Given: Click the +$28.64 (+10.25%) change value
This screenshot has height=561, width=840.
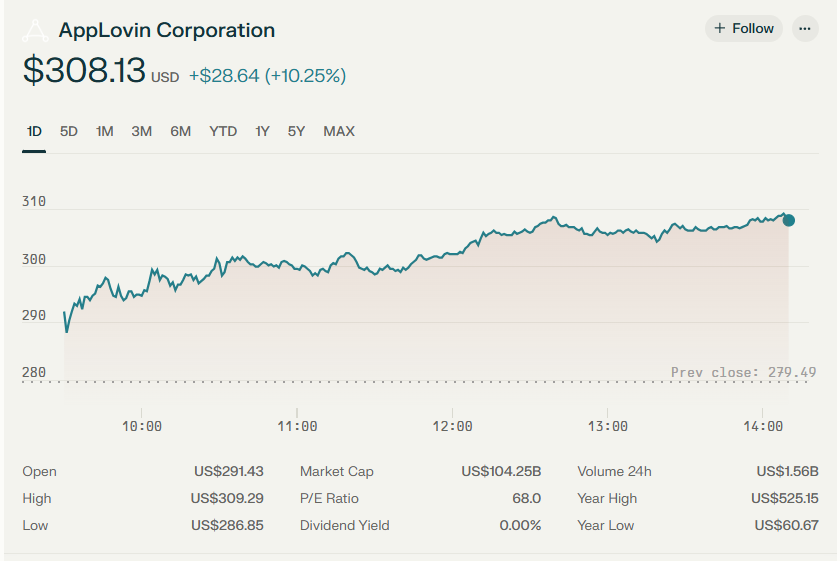Looking at the screenshot, I should coord(267,76).
